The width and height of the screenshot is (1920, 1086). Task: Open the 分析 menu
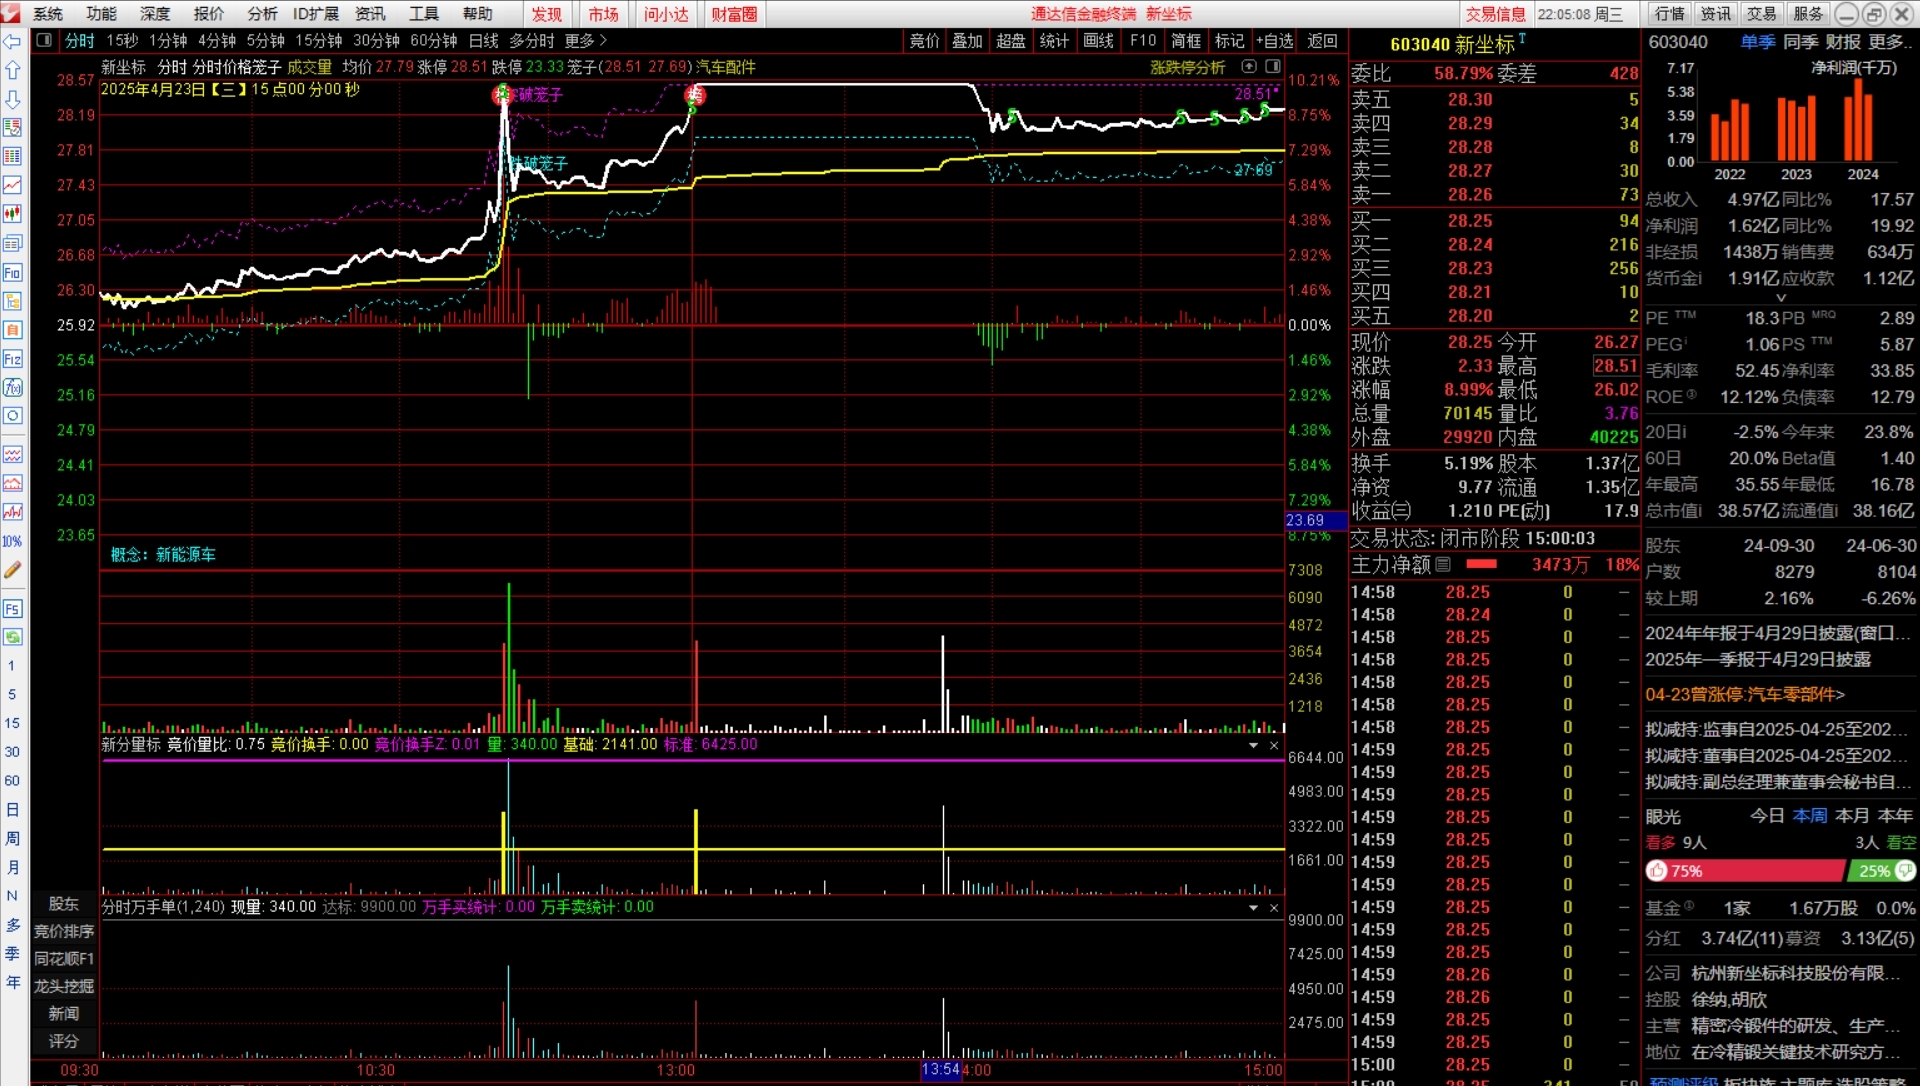coord(262,14)
